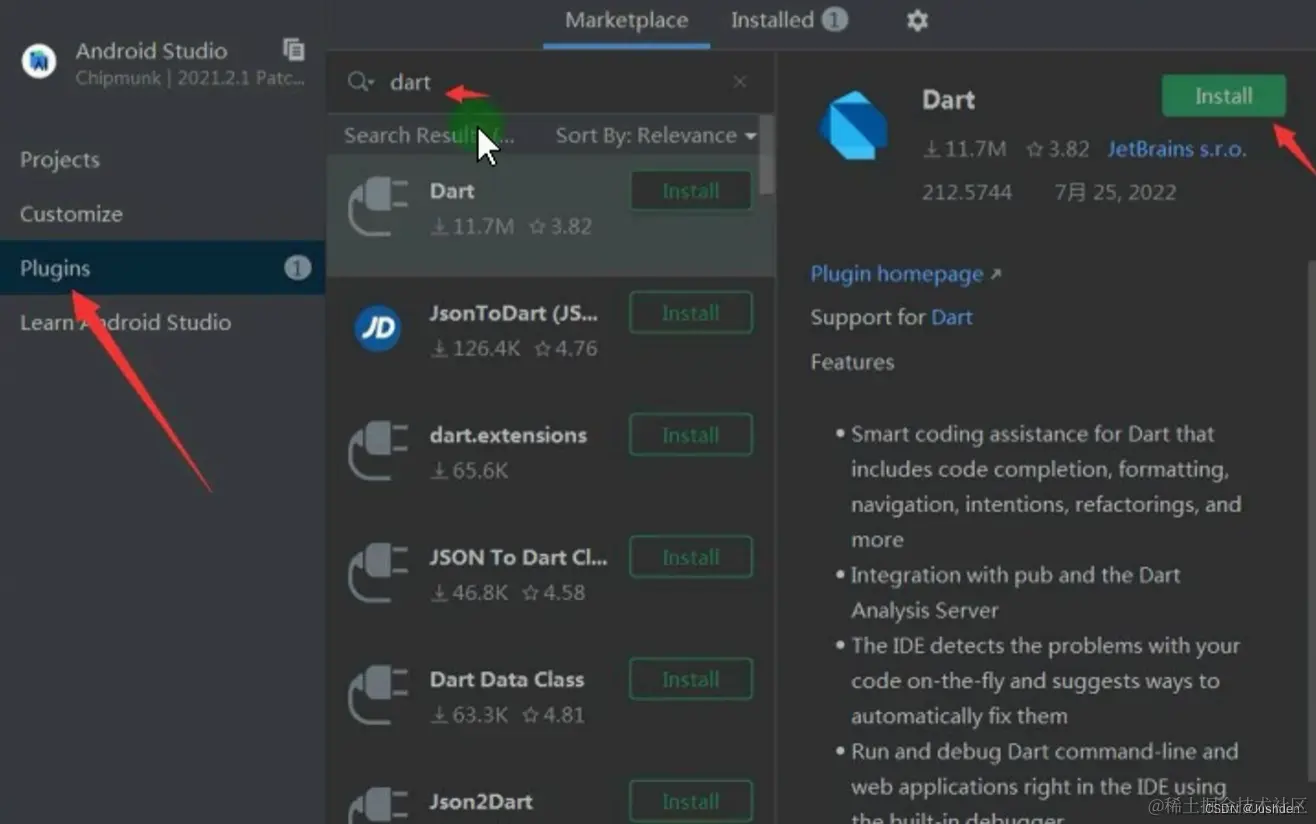The height and width of the screenshot is (824, 1316).
Task: Install the Dart plugin from list
Action: pos(691,191)
